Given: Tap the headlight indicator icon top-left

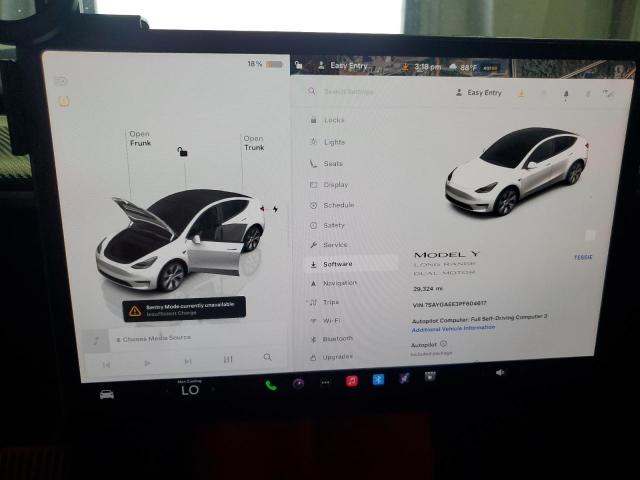Looking at the screenshot, I should click(x=60, y=81).
